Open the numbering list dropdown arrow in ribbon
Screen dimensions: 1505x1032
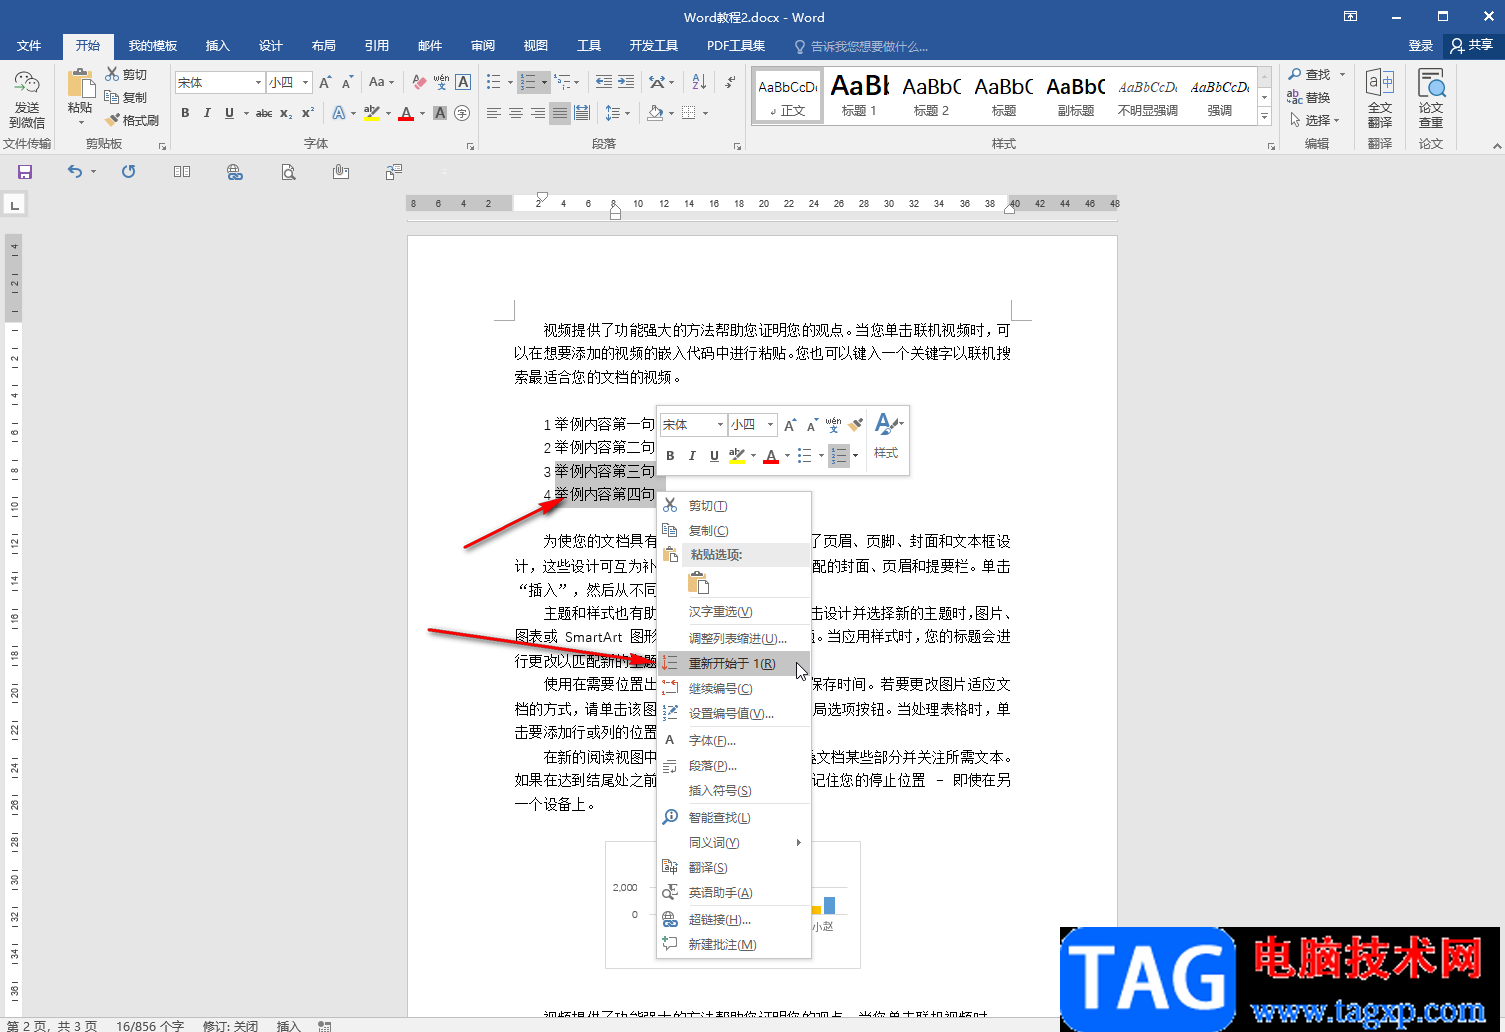click(544, 82)
